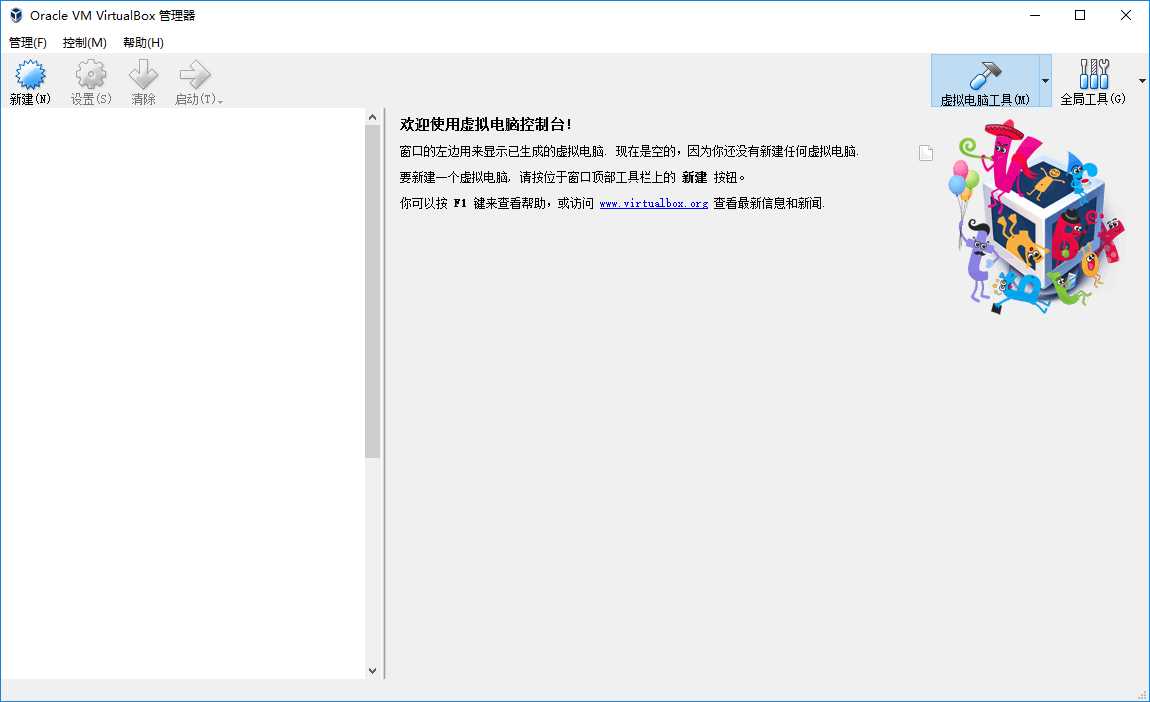The width and height of the screenshot is (1150, 702).
Task: Maximize the VirtualBox manager window
Action: 1080,15
